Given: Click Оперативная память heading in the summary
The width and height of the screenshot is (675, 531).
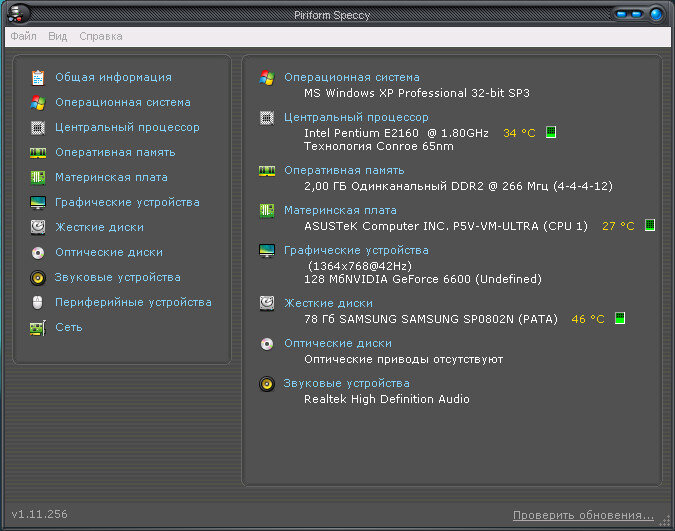Looking at the screenshot, I should pos(344,171).
